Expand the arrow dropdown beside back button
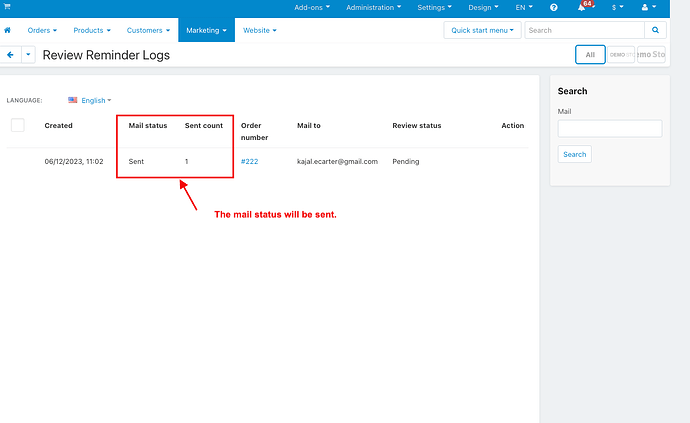Image resolution: width=690 pixels, height=423 pixels. (28, 55)
